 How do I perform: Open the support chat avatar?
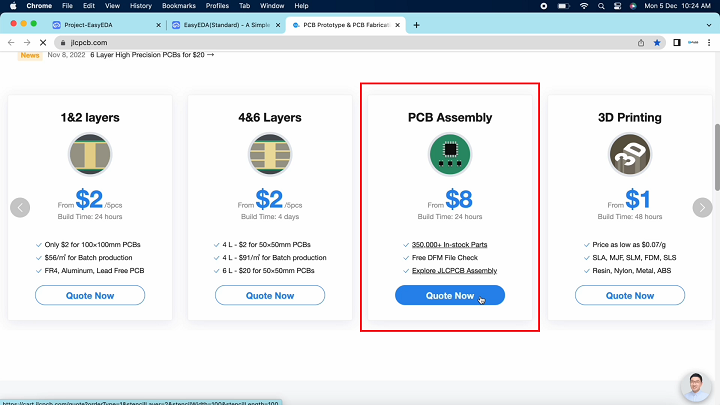pyautogui.click(x=696, y=387)
